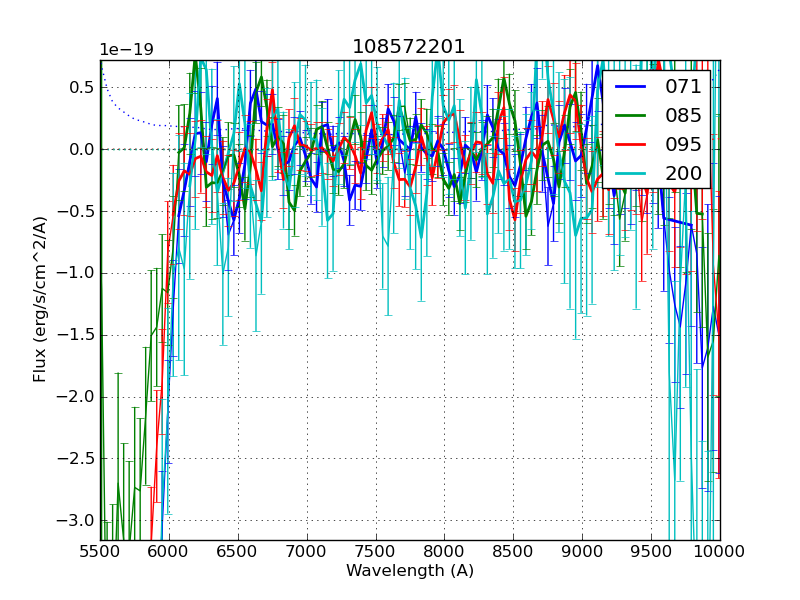
Task: Click the −3.0 y-axis tick label
Action: [x=74, y=521]
